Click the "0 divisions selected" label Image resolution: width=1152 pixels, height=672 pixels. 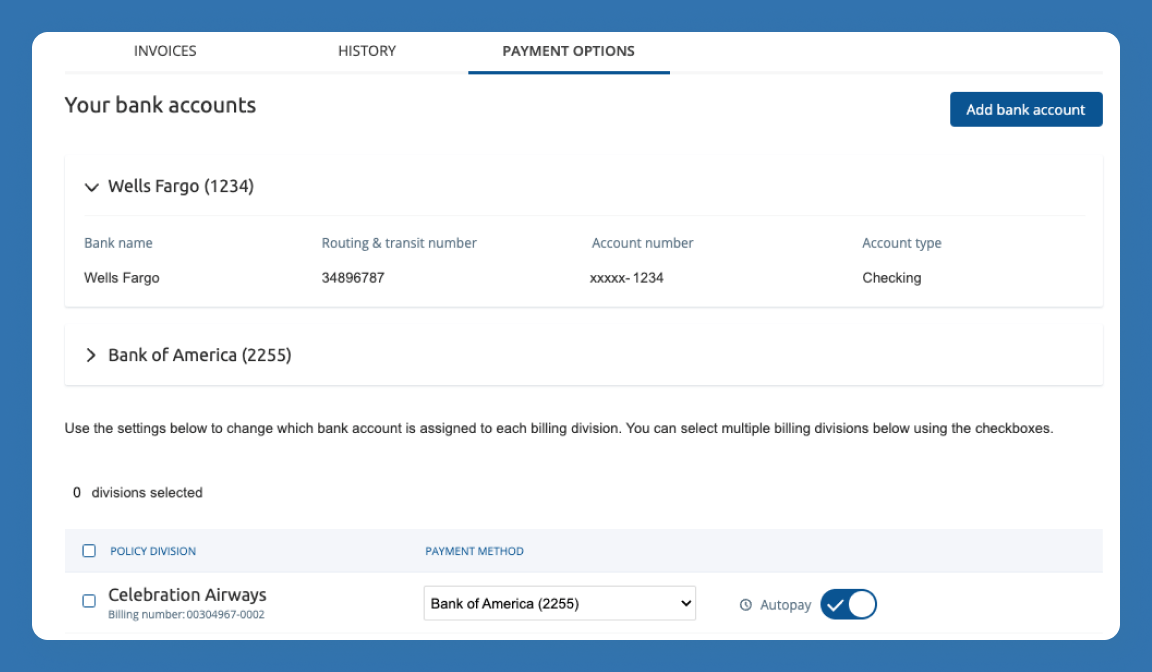137,492
